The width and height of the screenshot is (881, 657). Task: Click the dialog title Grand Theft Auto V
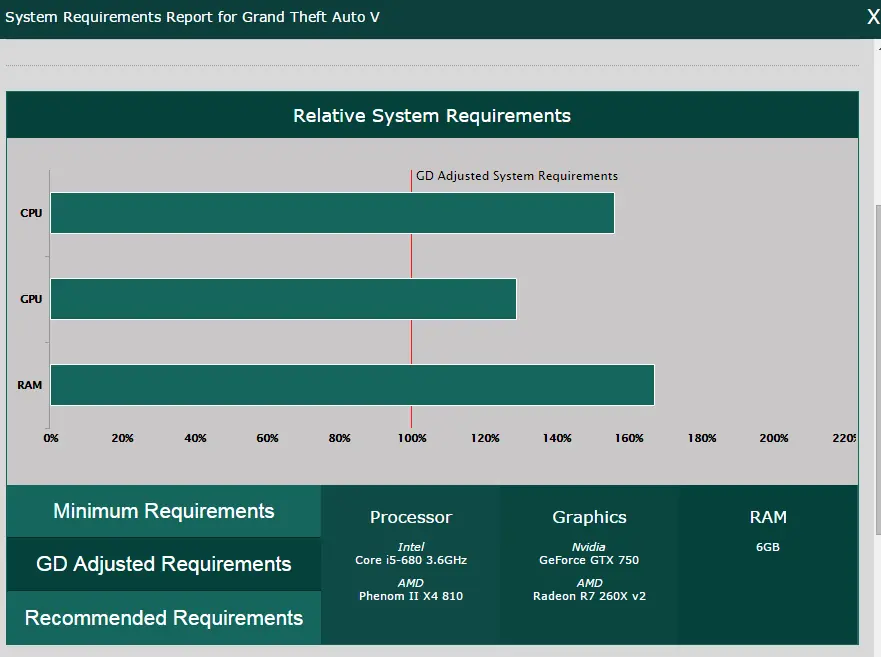(x=311, y=17)
